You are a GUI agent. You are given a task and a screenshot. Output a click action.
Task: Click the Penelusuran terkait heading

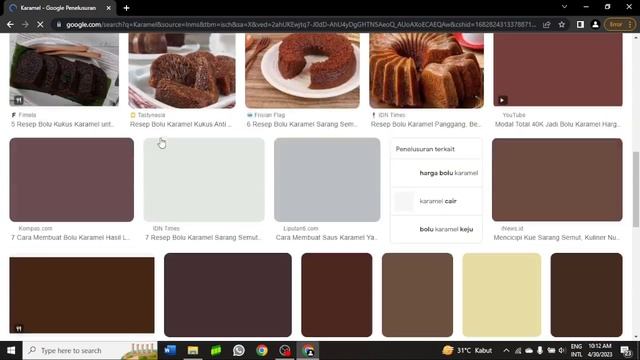[425, 149]
